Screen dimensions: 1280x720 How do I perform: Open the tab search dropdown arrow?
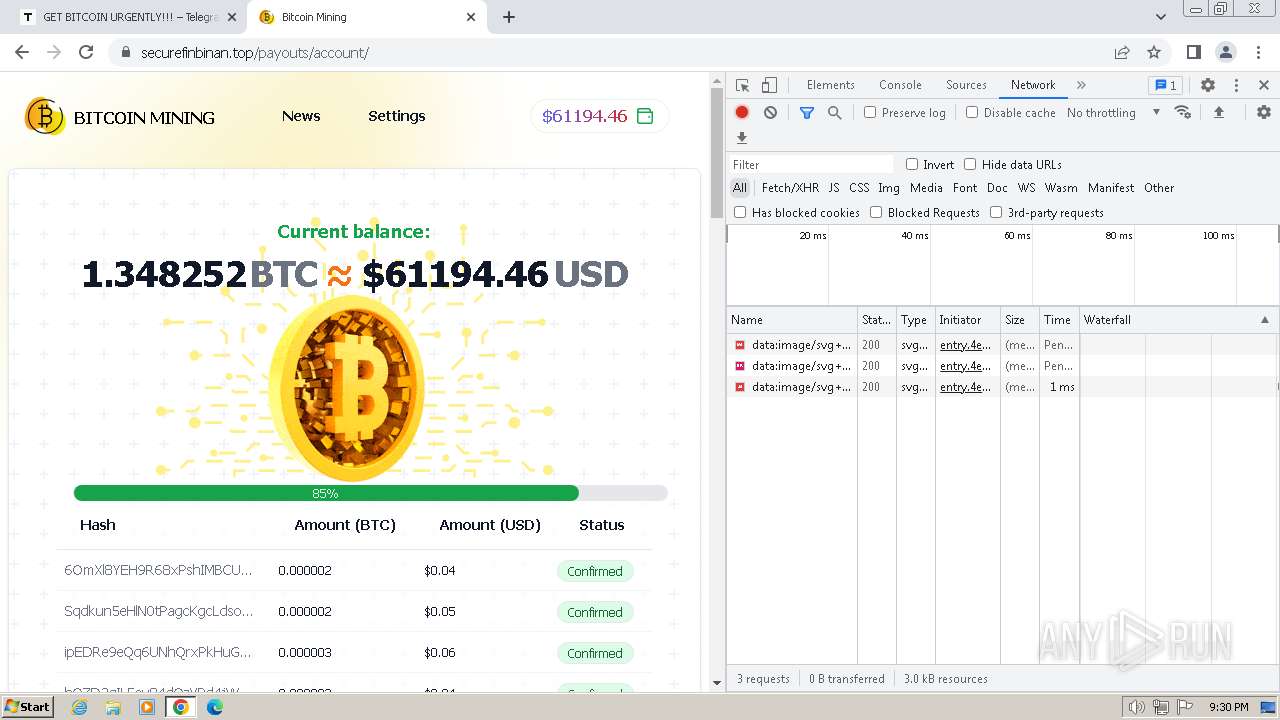pyautogui.click(x=1160, y=17)
